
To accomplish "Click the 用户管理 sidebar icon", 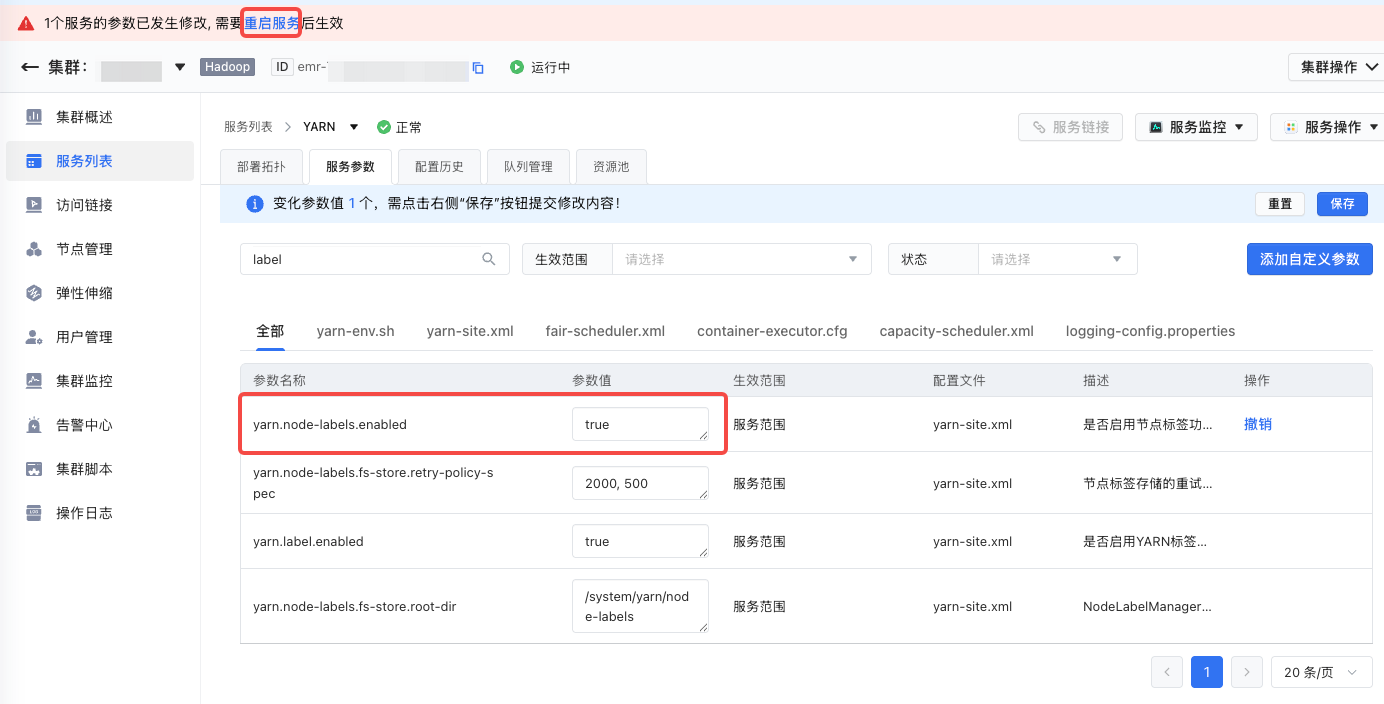I will pos(34,337).
